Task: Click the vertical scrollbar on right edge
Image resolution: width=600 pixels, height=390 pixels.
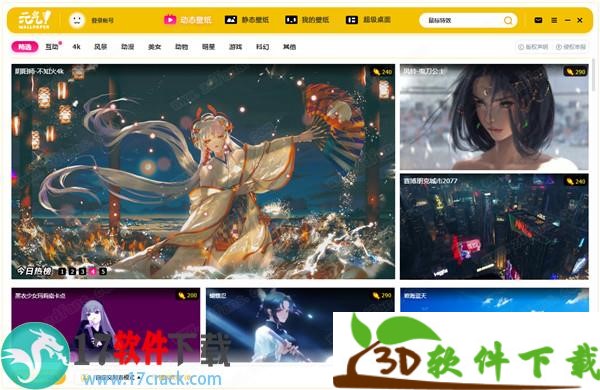Action: click(594, 75)
